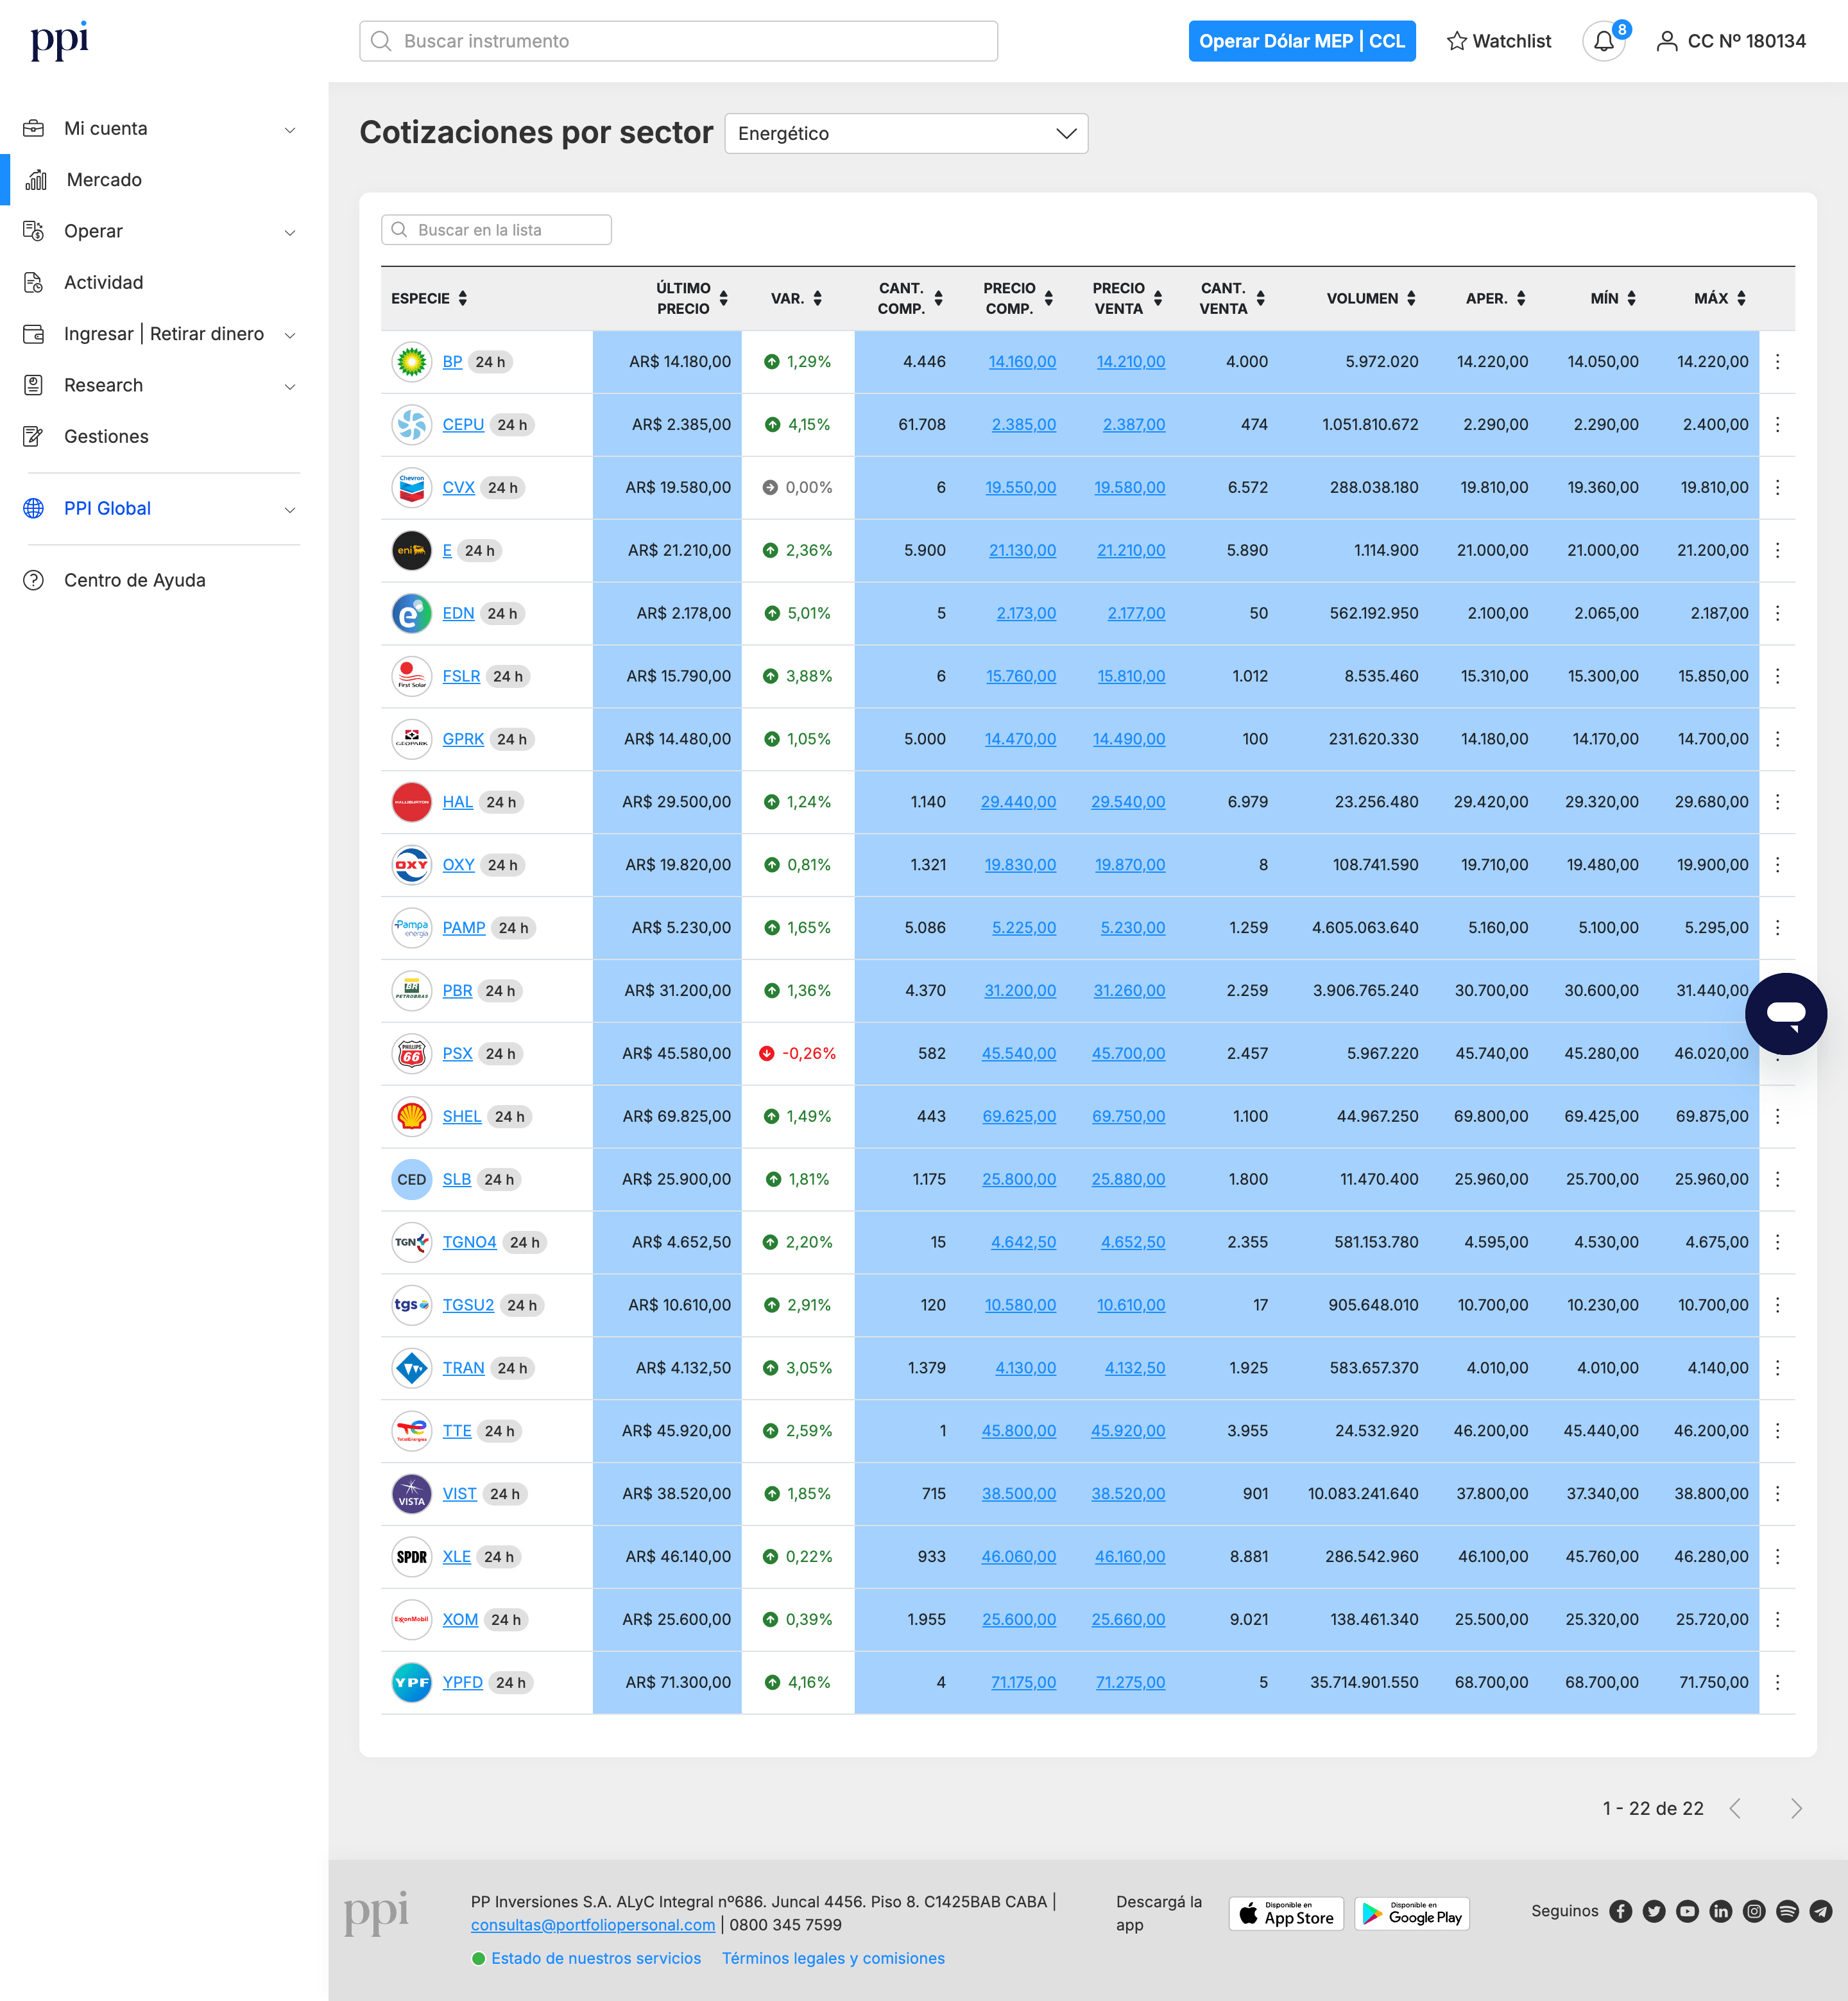
Task: Click the Shell logo in SHEL row
Action: click(x=412, y=1116)
